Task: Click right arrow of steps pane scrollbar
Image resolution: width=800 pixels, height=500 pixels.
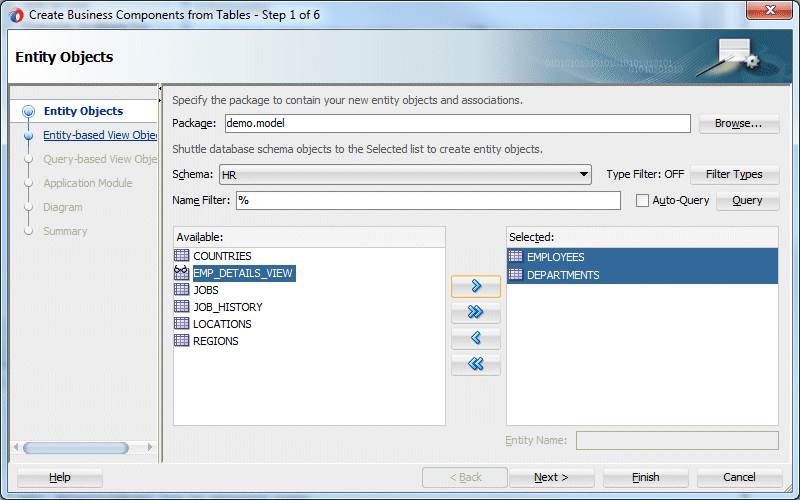Action: pyautogui.click(x=149, y=447)
